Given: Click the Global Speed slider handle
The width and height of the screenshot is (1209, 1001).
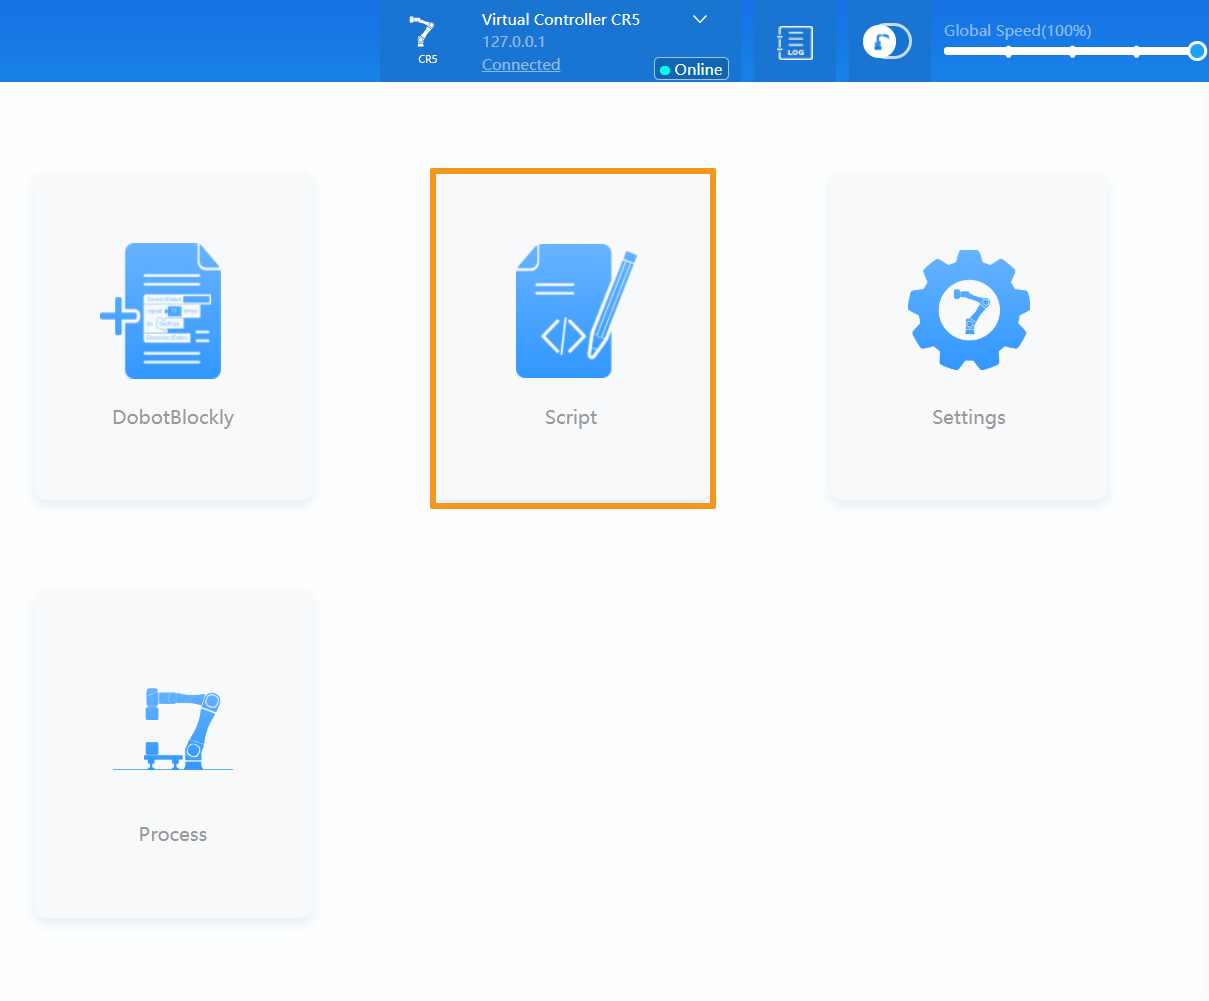Looking at the screenshot, I should click(1197, 51).
